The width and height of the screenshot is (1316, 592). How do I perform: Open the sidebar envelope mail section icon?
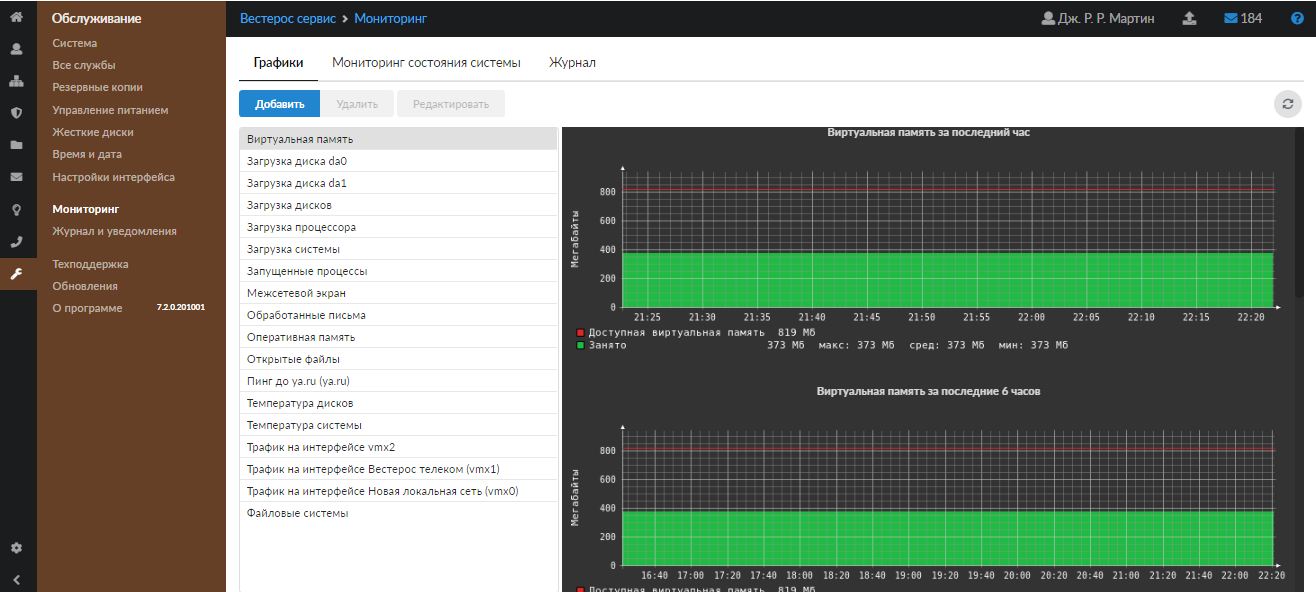click(x=16, y=177)
